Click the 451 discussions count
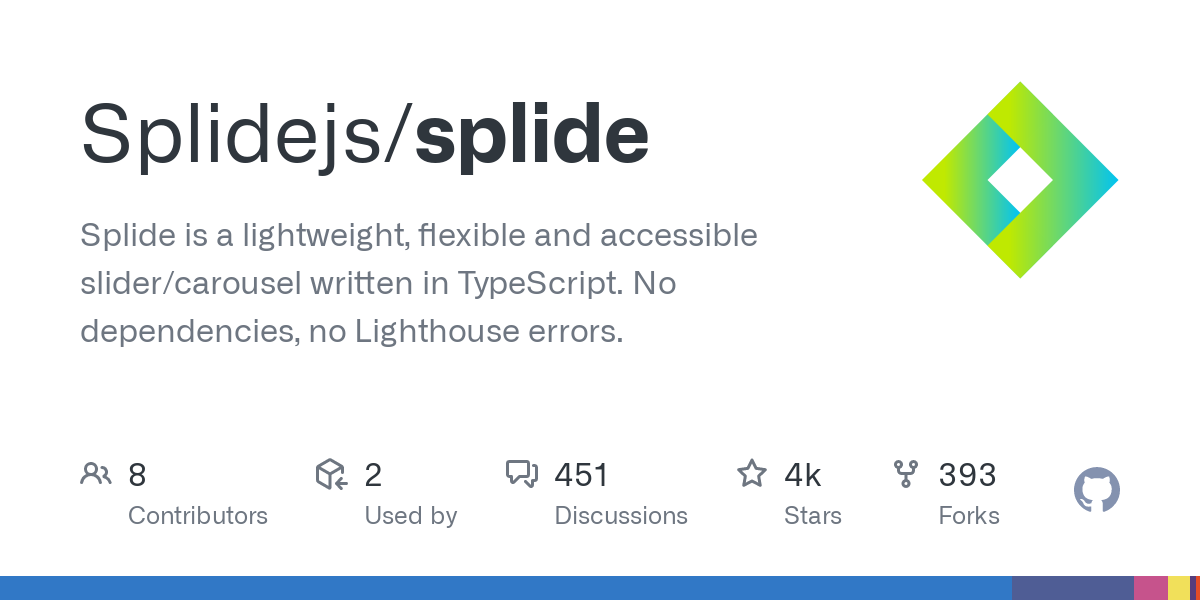Image resolution: width=1200 pixels, height=600 pixels. (x=582, y=475)
